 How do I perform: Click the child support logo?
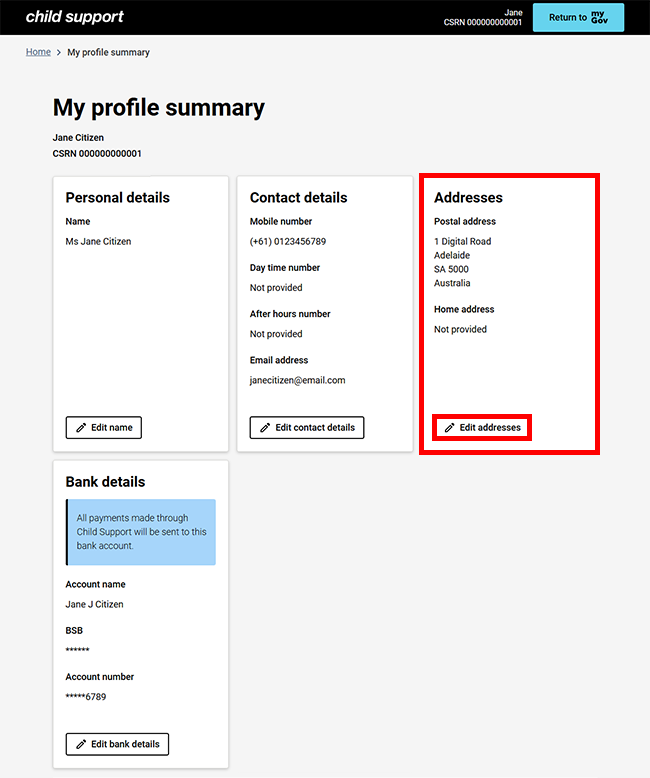pos(75,17)
